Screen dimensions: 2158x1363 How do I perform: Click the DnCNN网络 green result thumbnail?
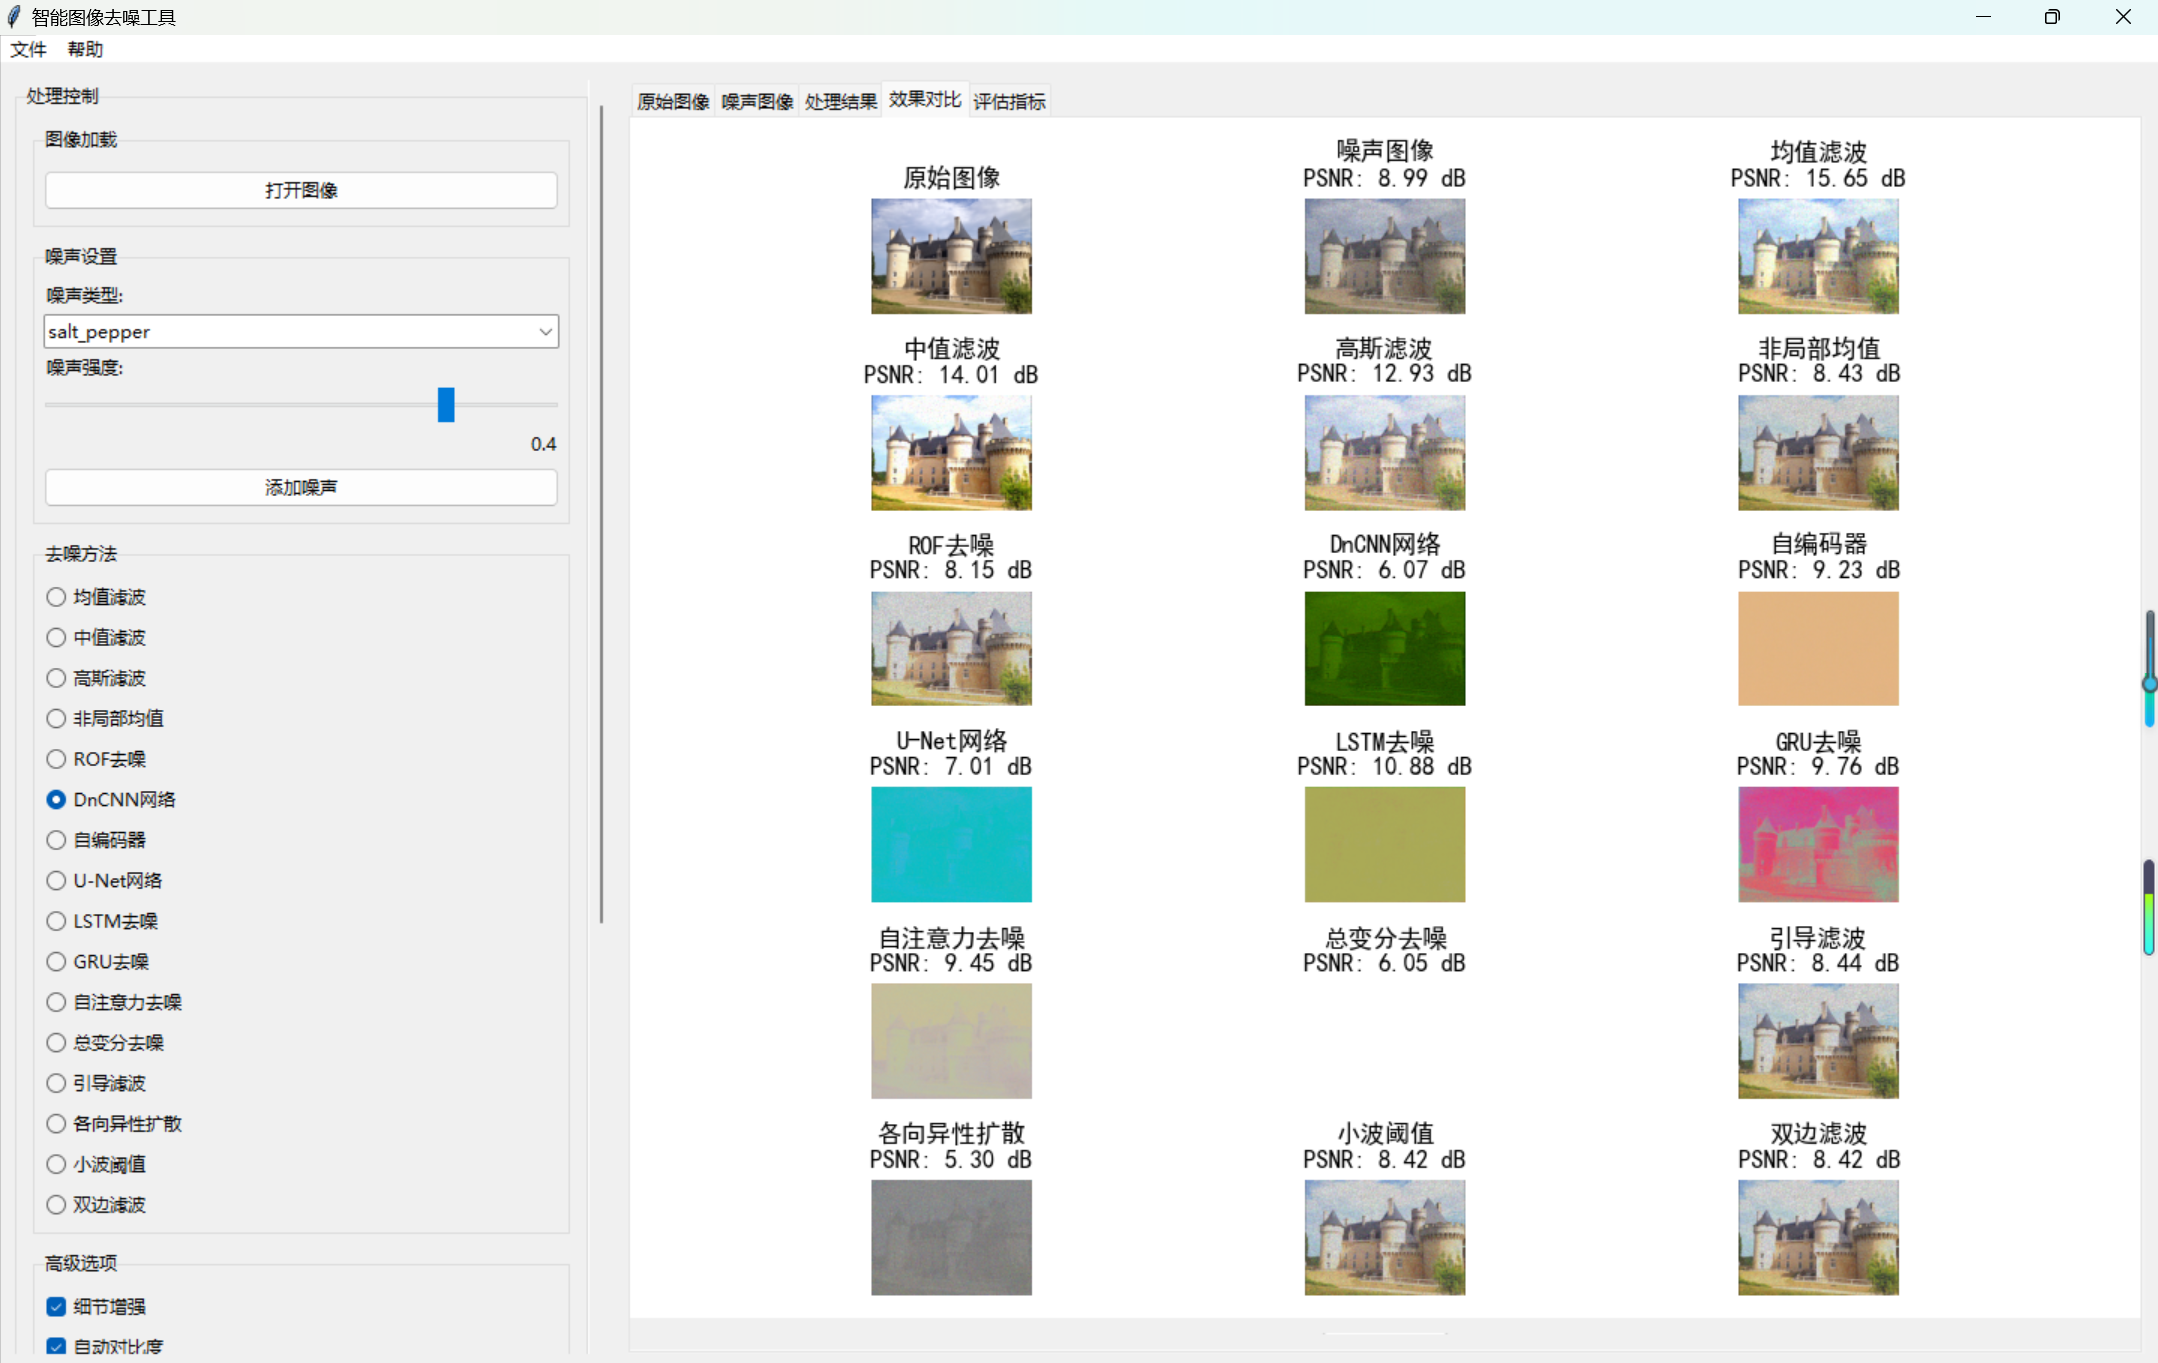[1384, 648]
